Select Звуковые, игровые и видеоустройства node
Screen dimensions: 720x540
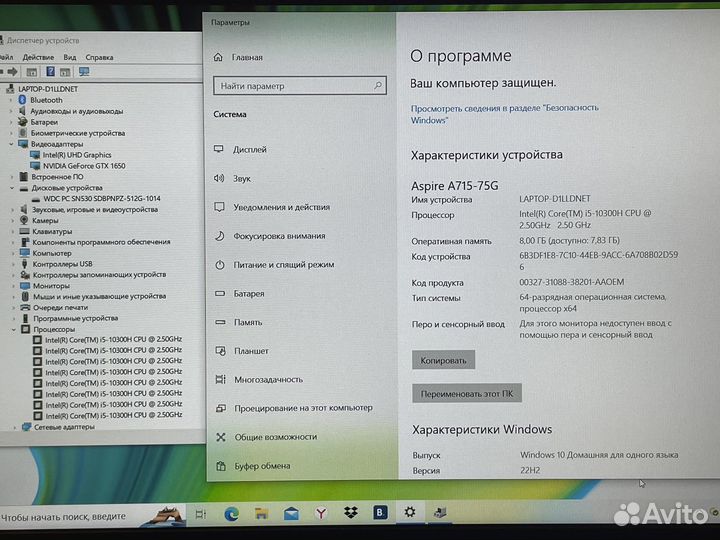(95, 209)
